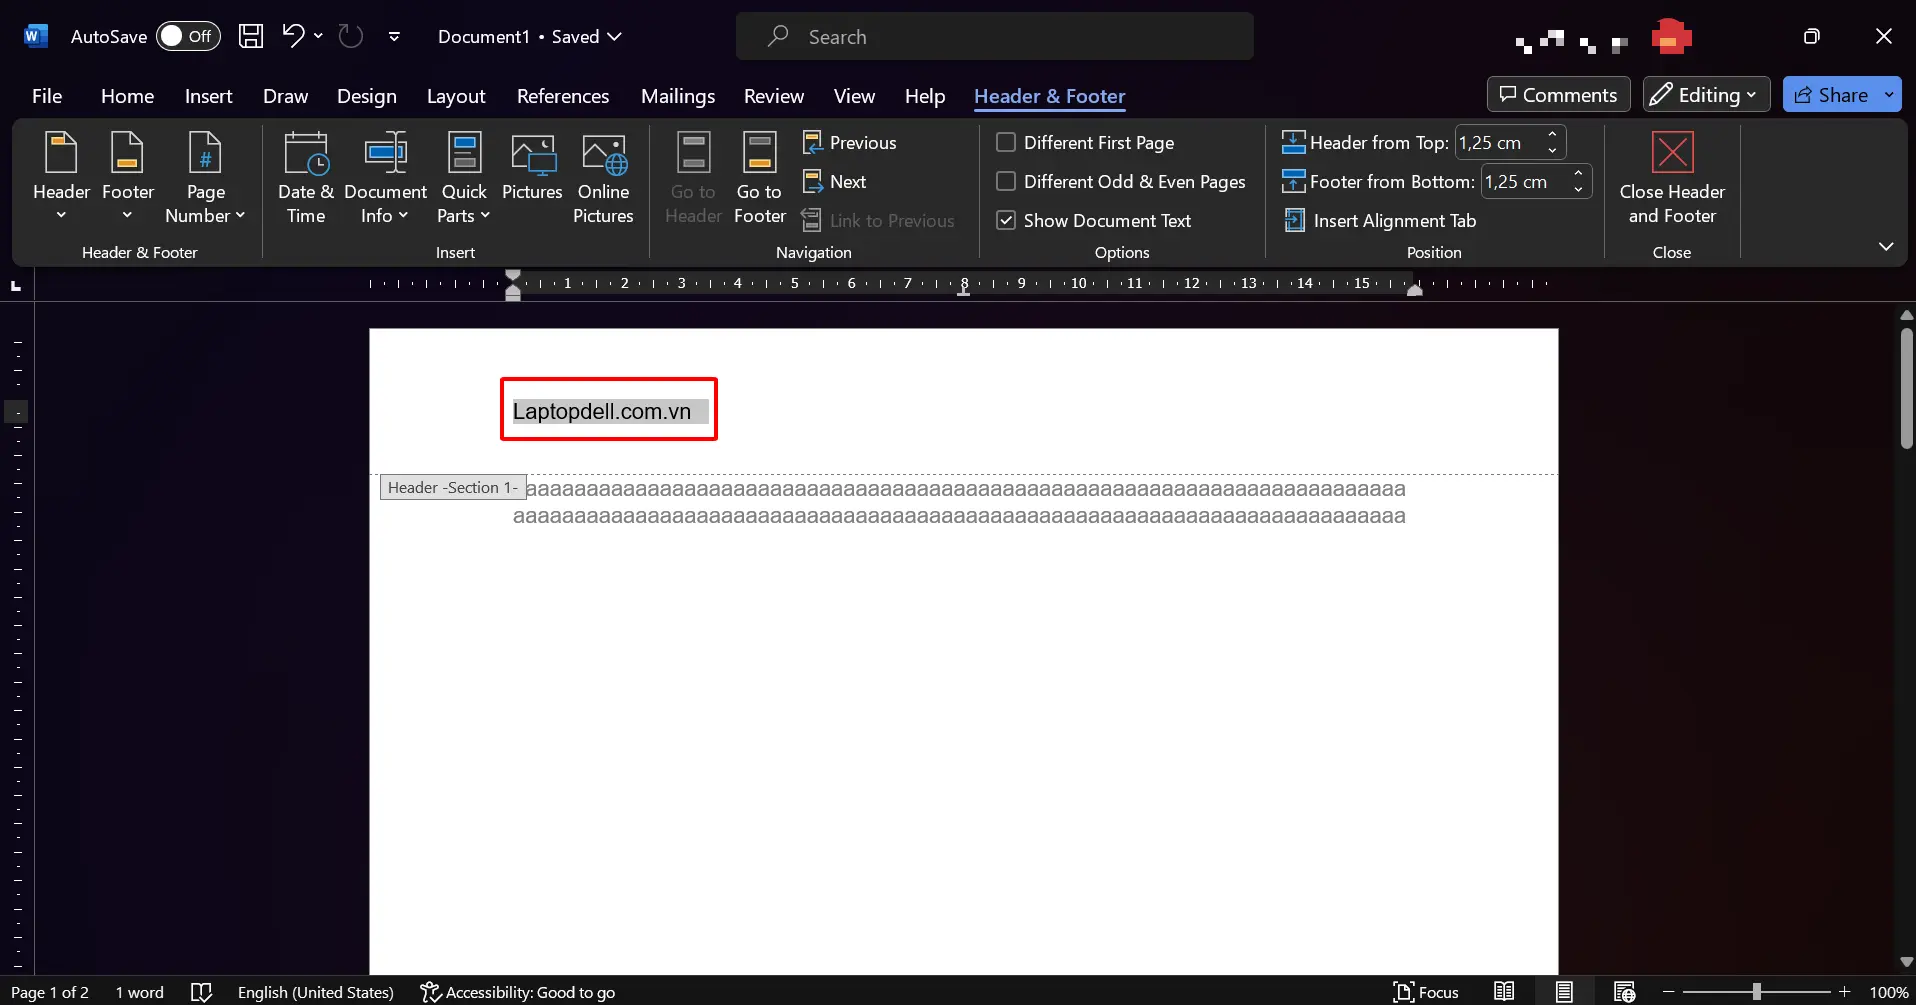This screenshot has width=1916, height=1005.
Task: Insert Date & Time
Action: click(306, 177)
